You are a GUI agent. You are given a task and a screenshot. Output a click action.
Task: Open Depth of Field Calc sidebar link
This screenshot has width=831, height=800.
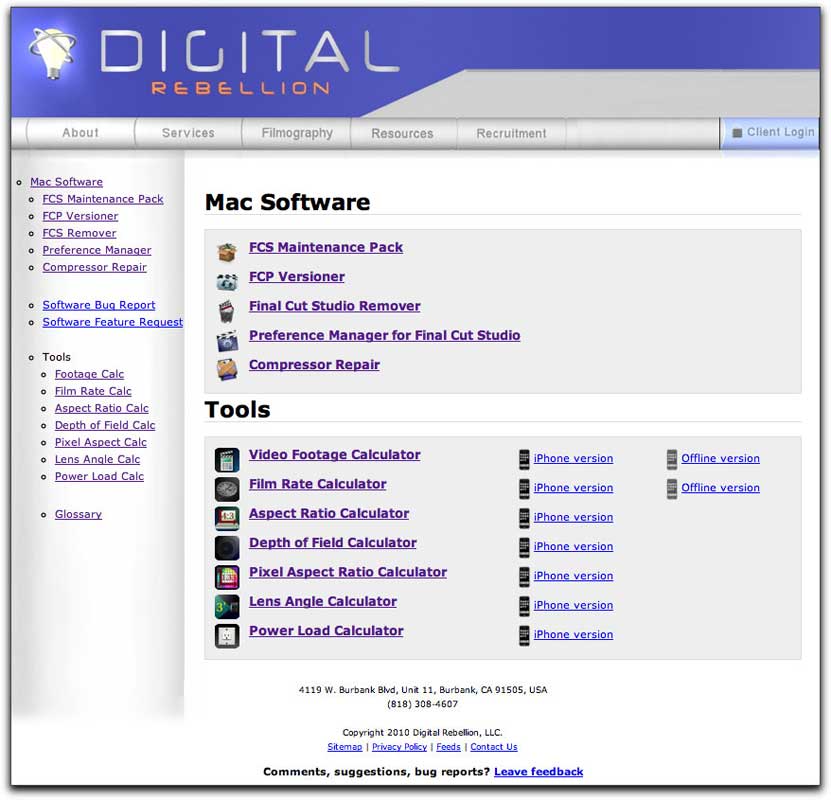[x=105, y=425]
